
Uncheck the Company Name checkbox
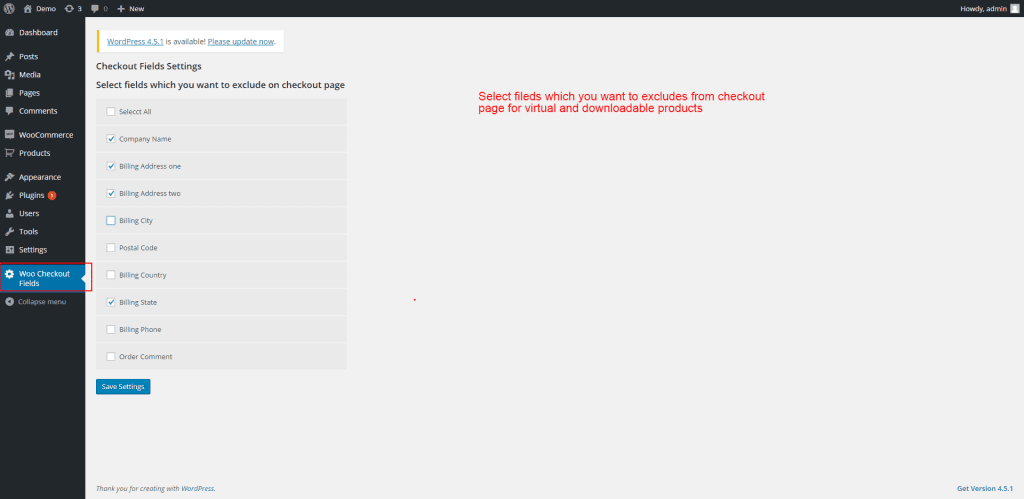(110, 139)
